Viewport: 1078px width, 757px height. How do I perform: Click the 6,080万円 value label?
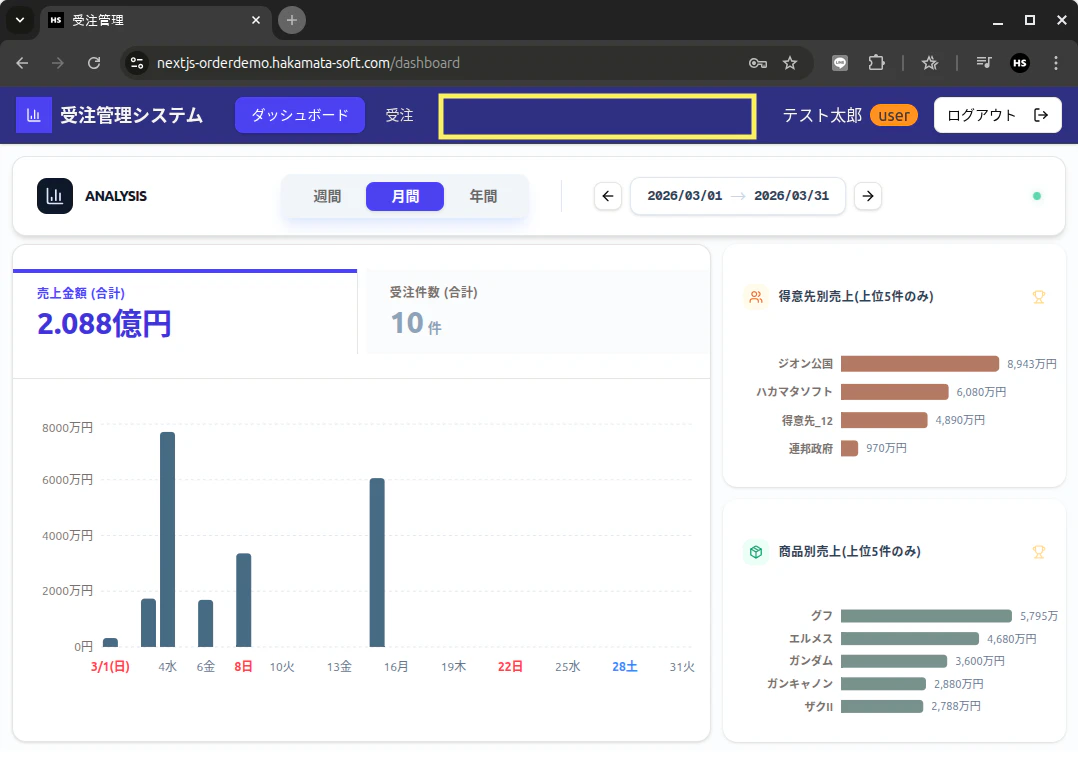[981, 392]
